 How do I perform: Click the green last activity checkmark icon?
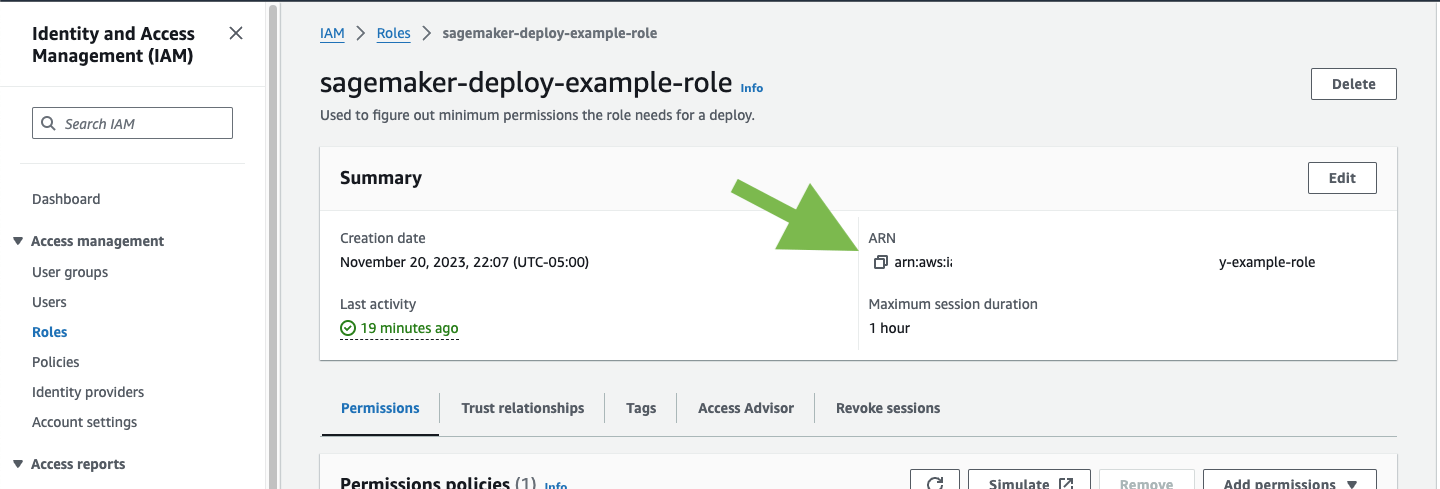[348, 328]
